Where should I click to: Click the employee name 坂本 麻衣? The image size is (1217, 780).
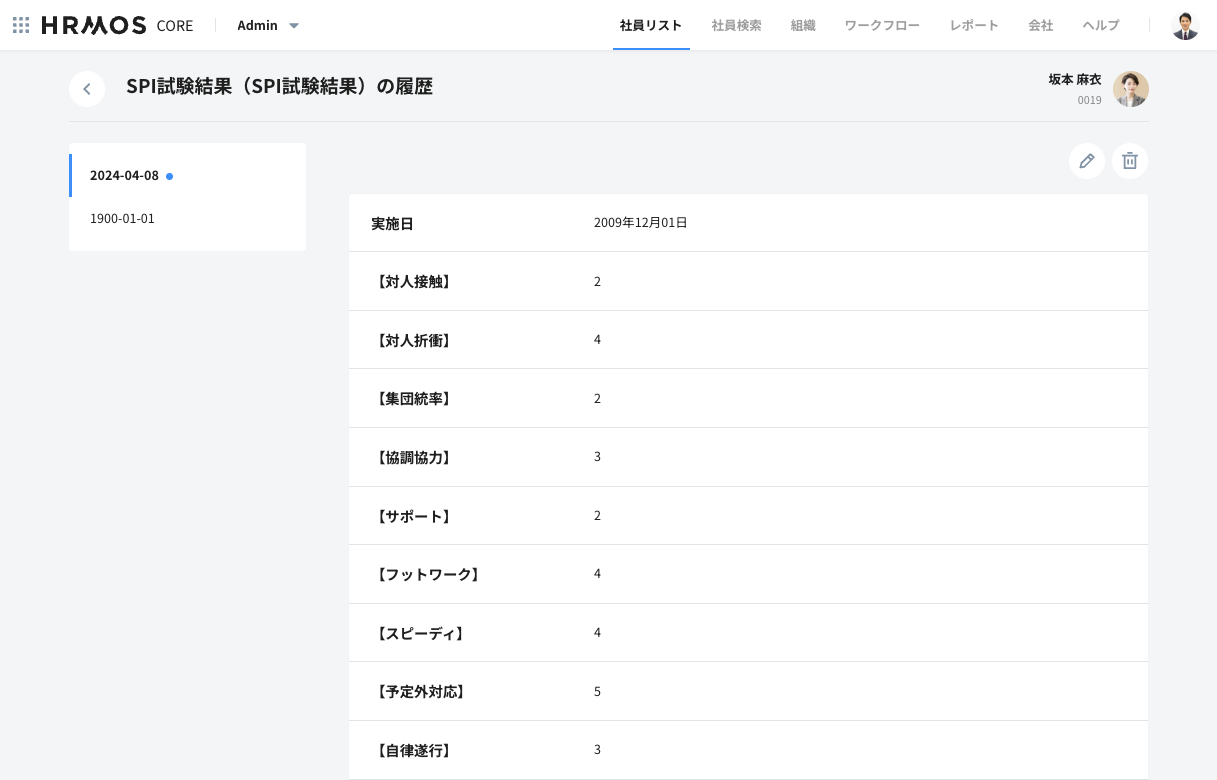click(1074, 79)
